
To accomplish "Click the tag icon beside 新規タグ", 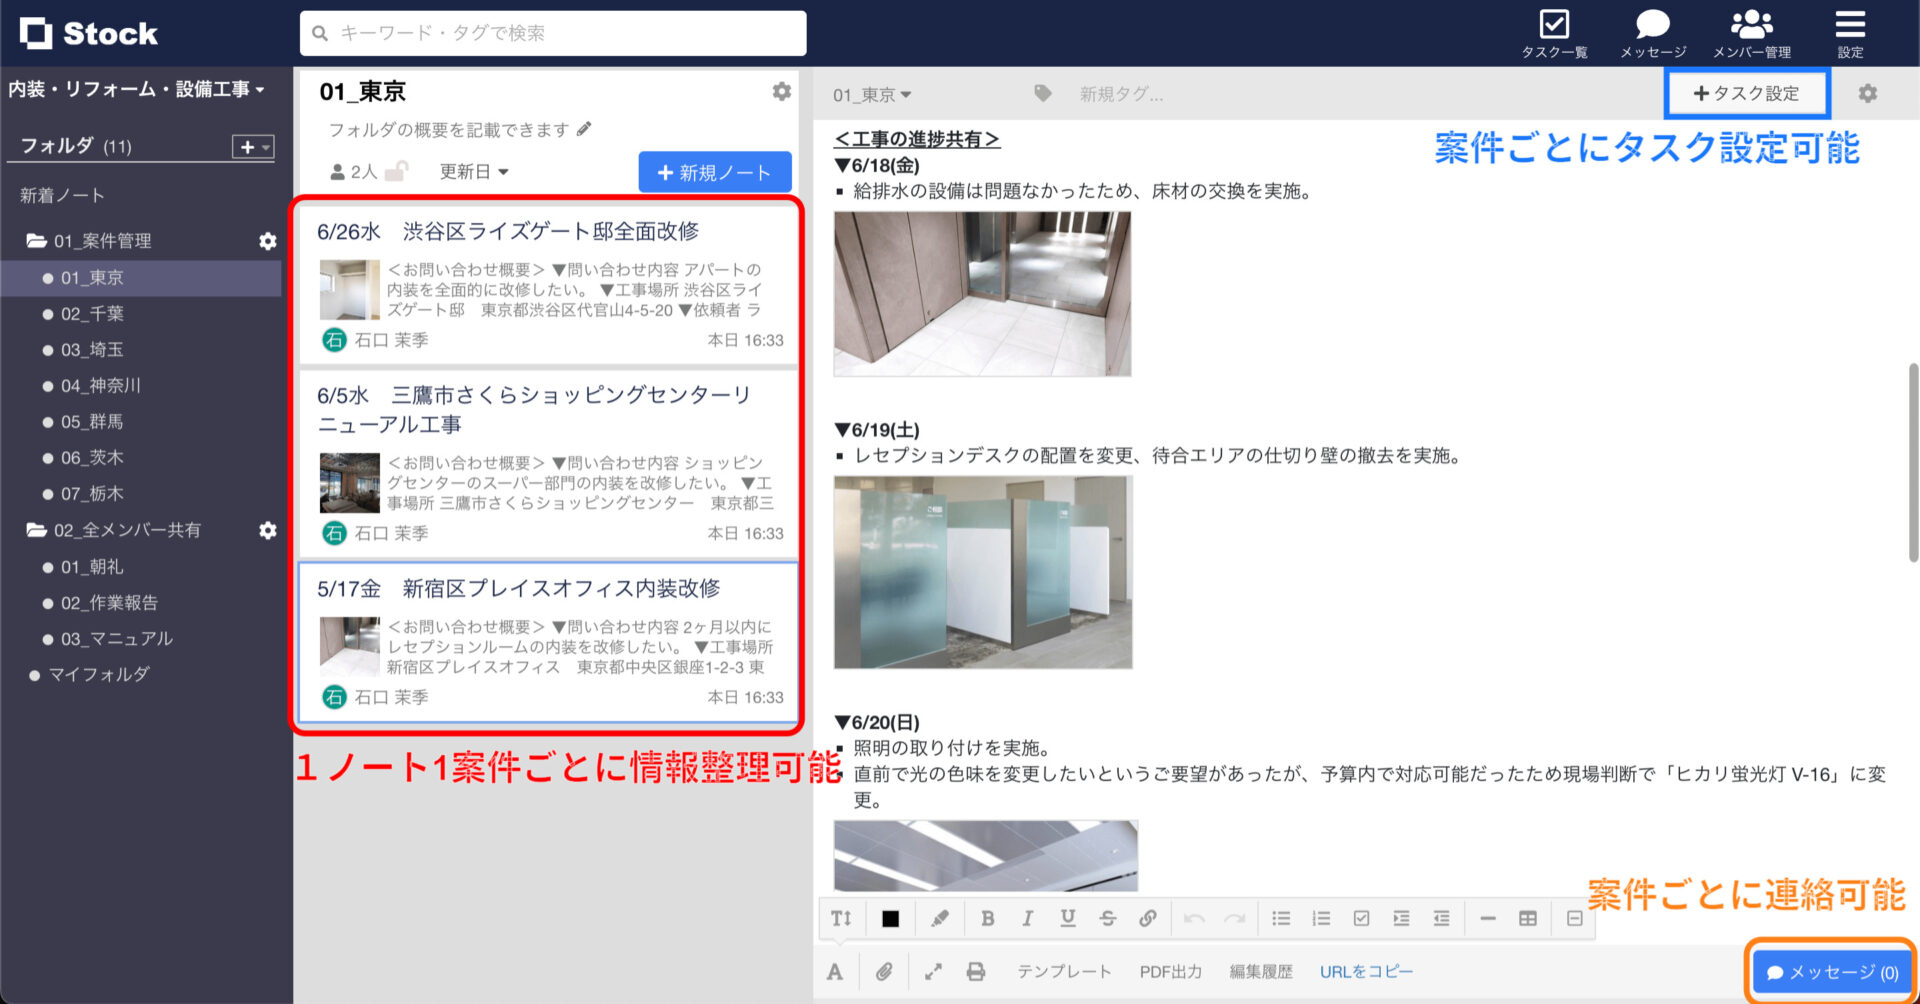I will pos(1043,93).
